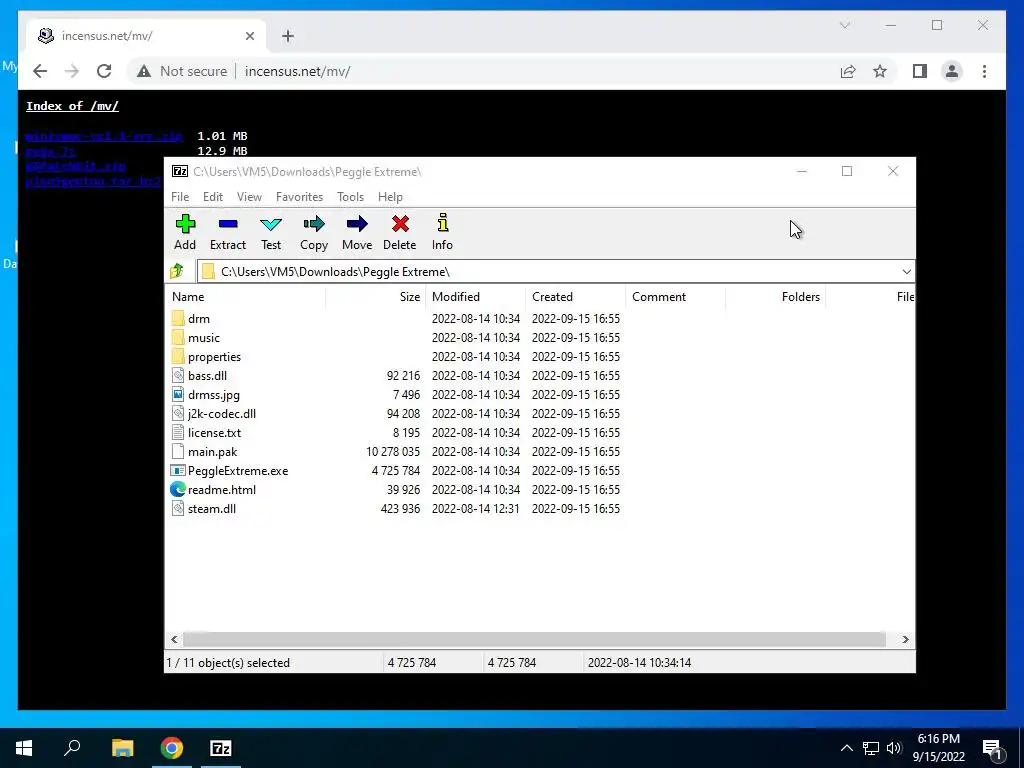
Task: Open the Edit menu
Action: [213, 197]
